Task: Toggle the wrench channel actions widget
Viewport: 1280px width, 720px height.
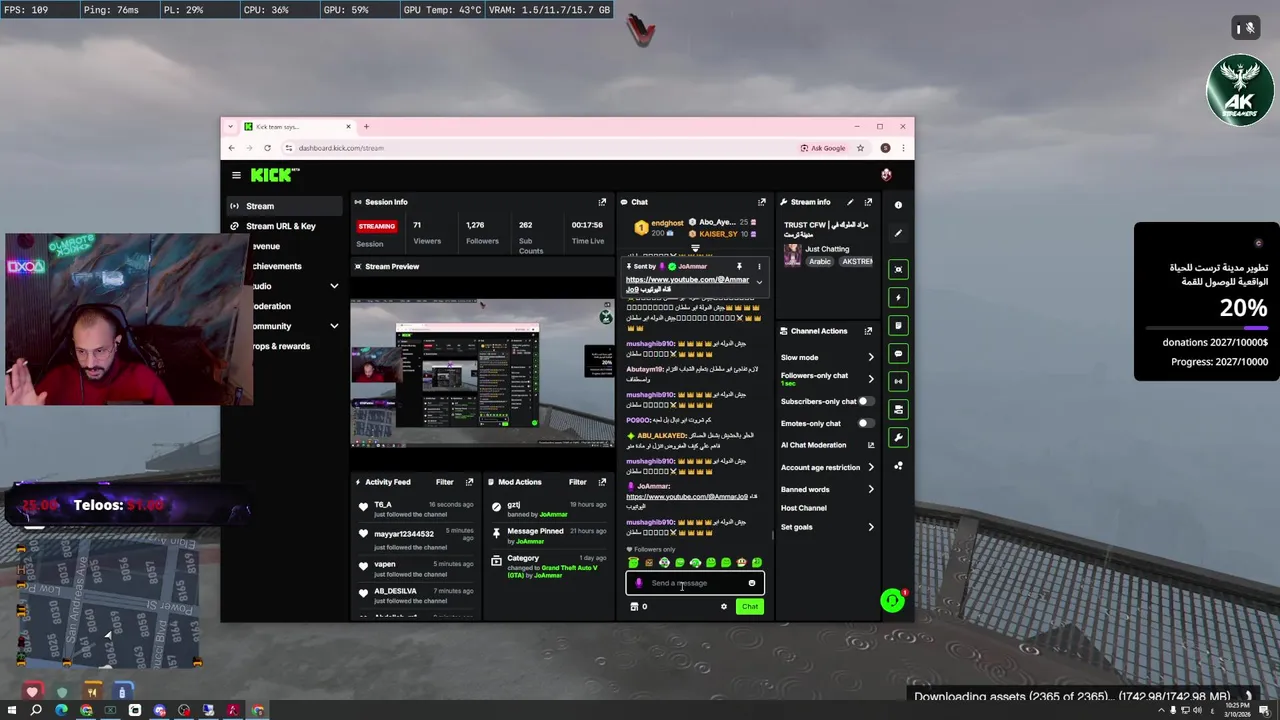Action: click(x=898, y=437)
